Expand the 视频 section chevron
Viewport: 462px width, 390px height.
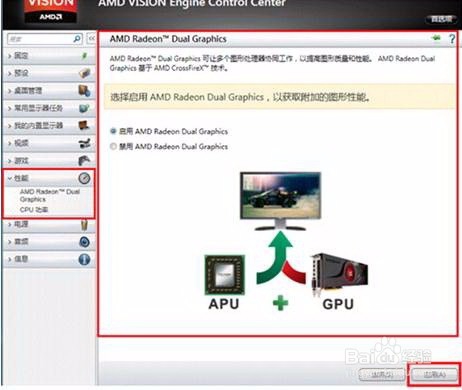point(10,143)
